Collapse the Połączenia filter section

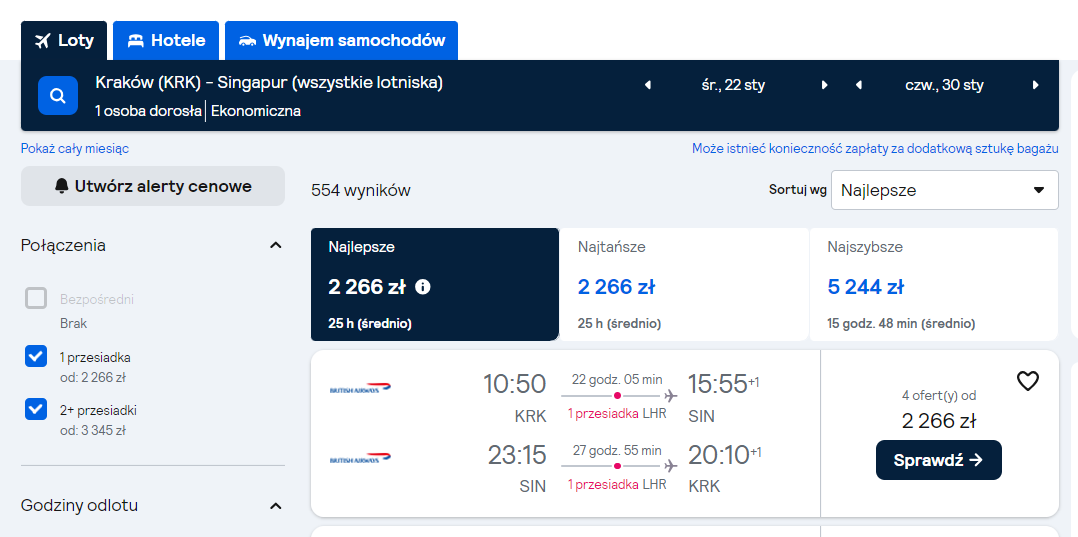coord(276,245)
